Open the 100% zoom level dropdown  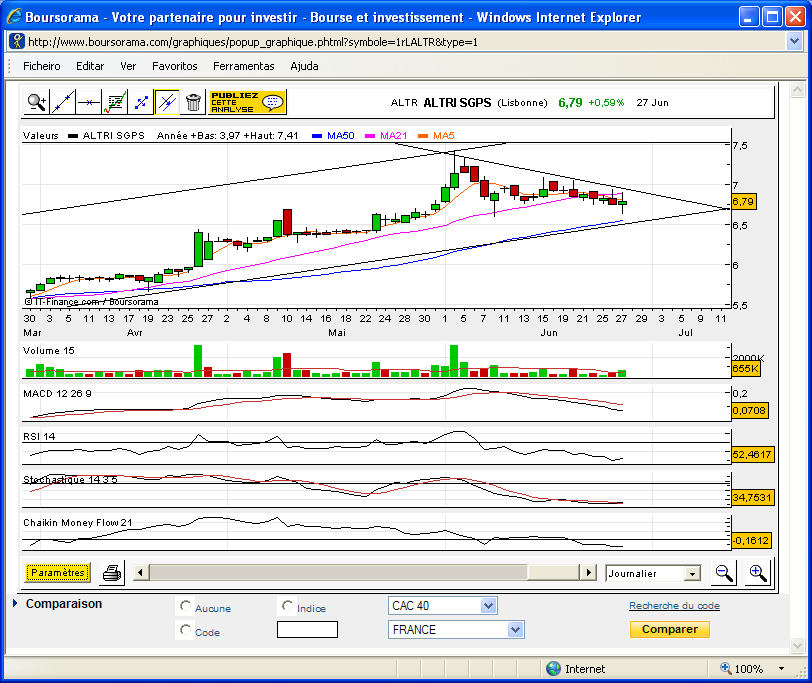tap(781, 669)
